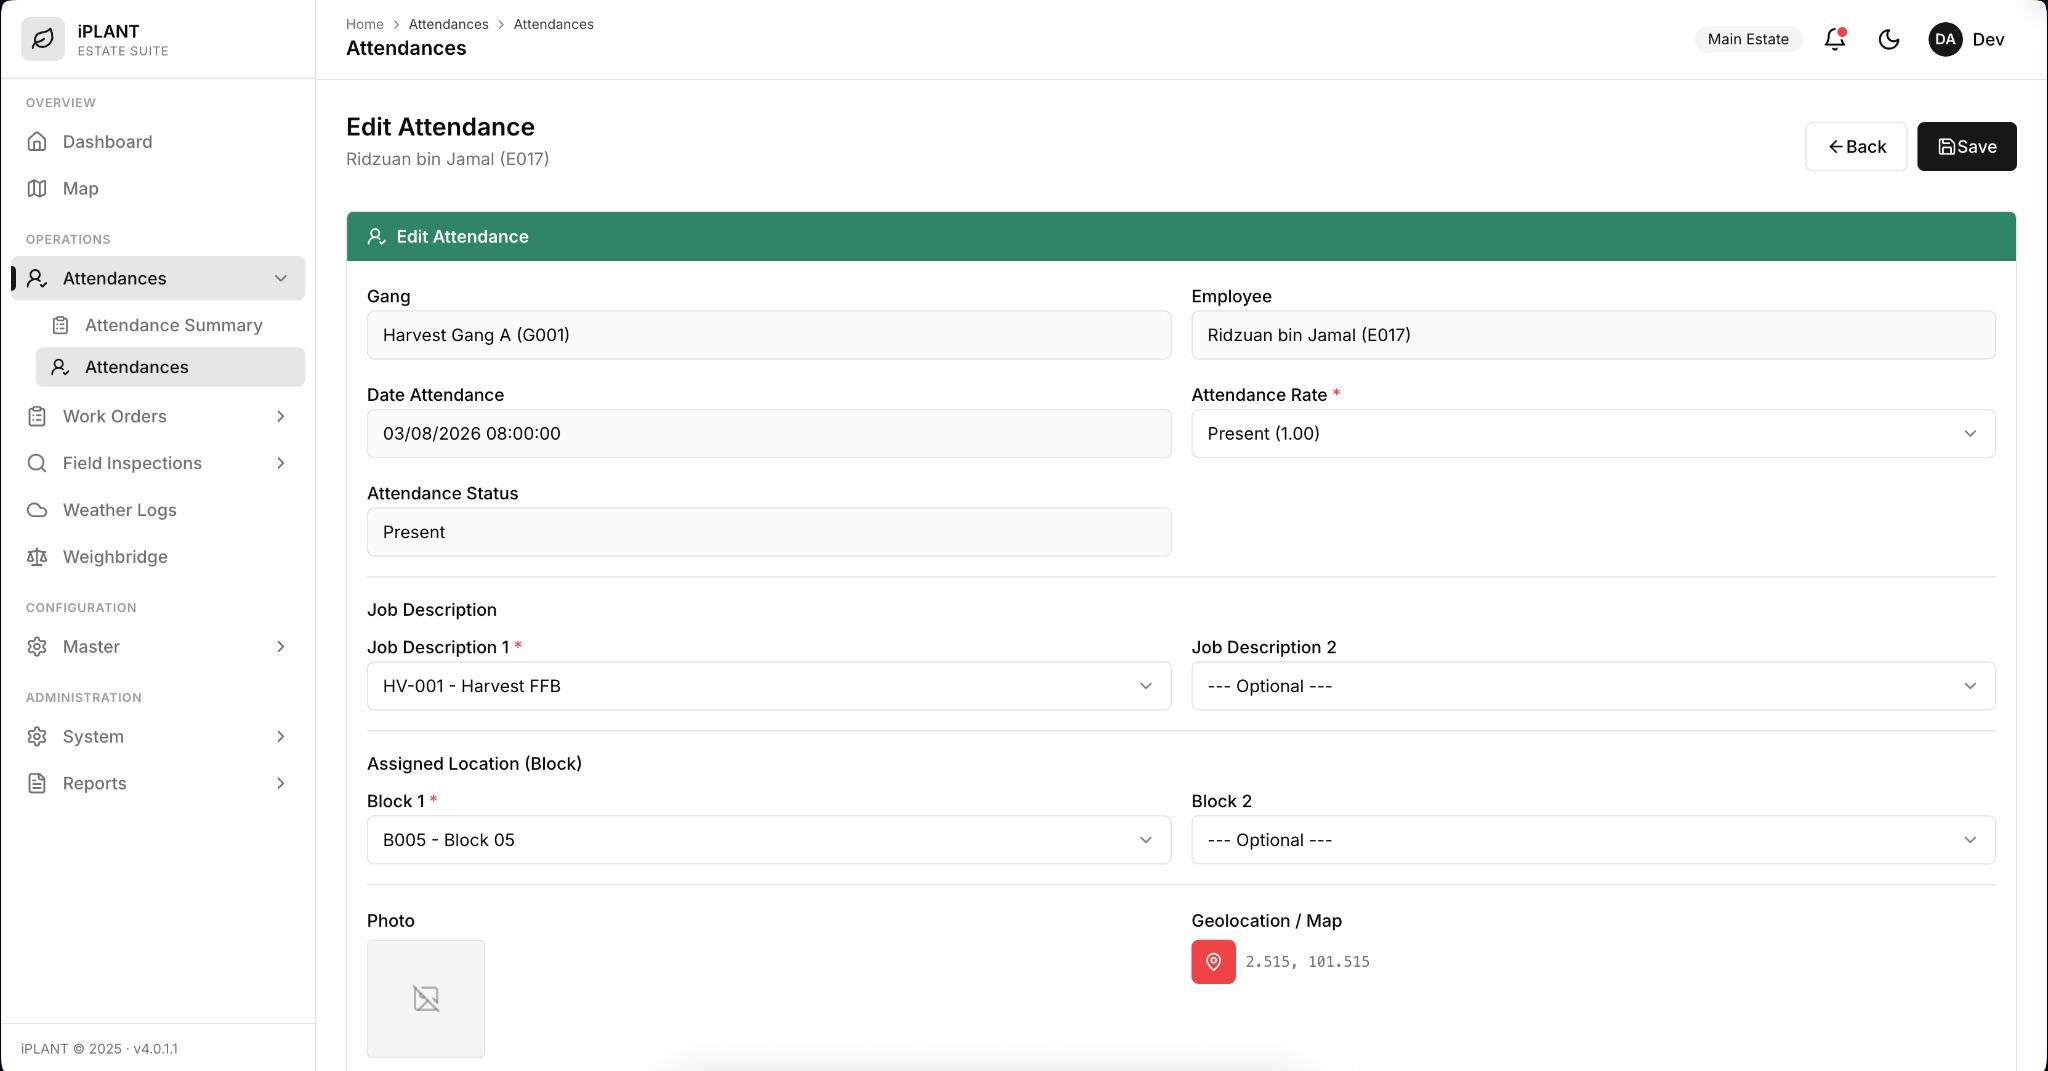Click the Main Estate badge
The width and height of the screenshot is (2048, 1071).
[1748, 39]
